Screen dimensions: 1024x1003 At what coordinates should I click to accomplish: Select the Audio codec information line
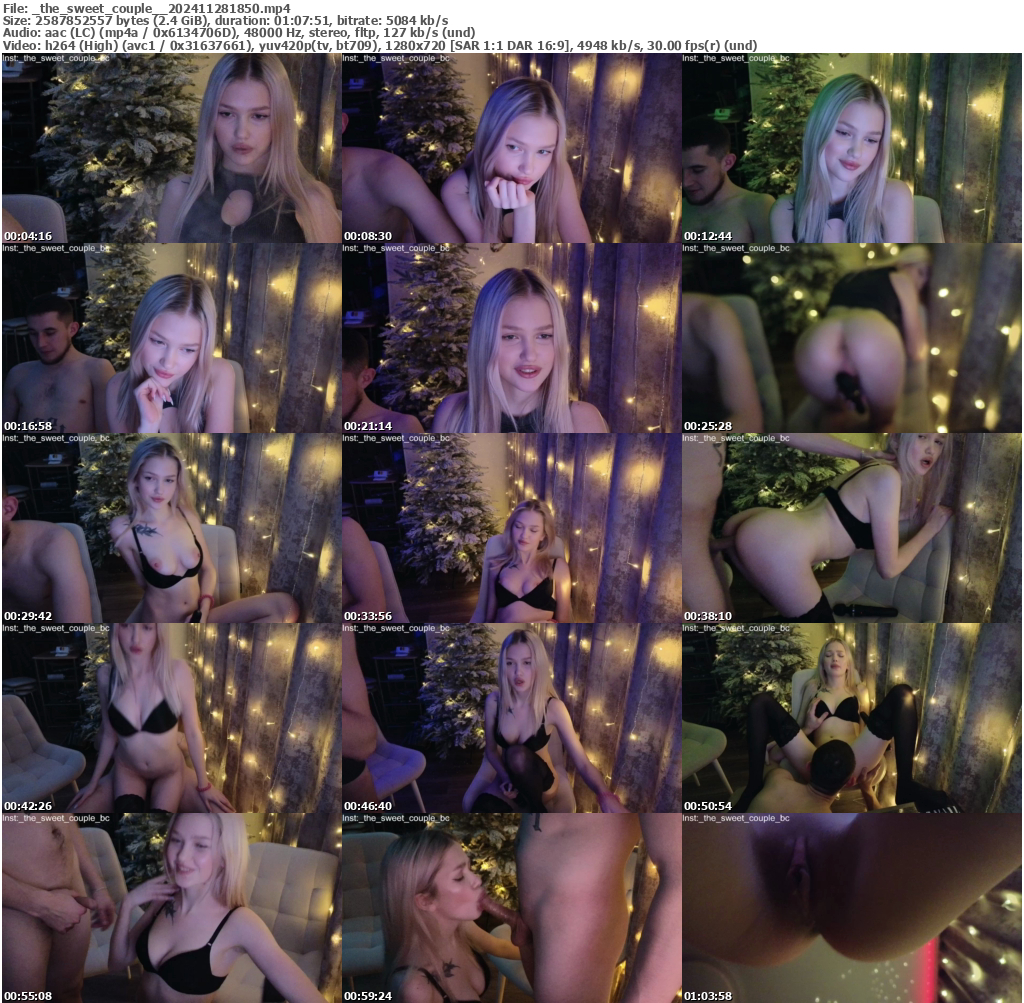[230, 31]
